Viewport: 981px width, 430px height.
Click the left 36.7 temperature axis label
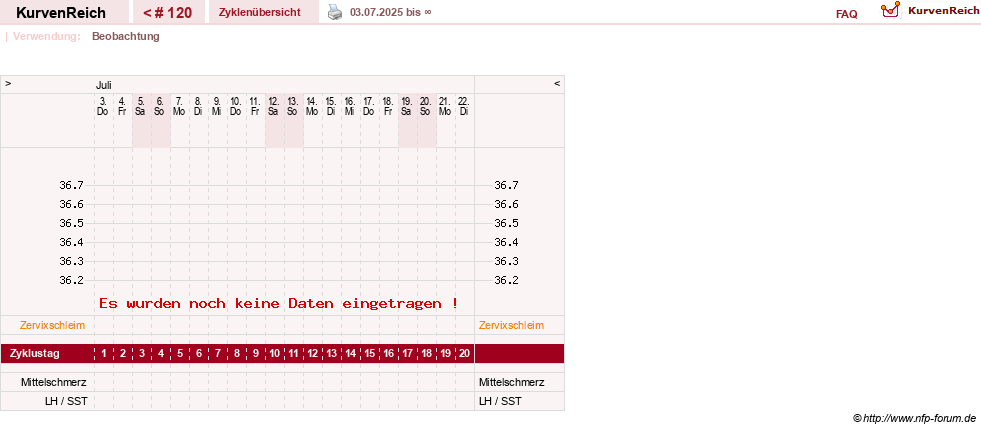click(71, 185)
